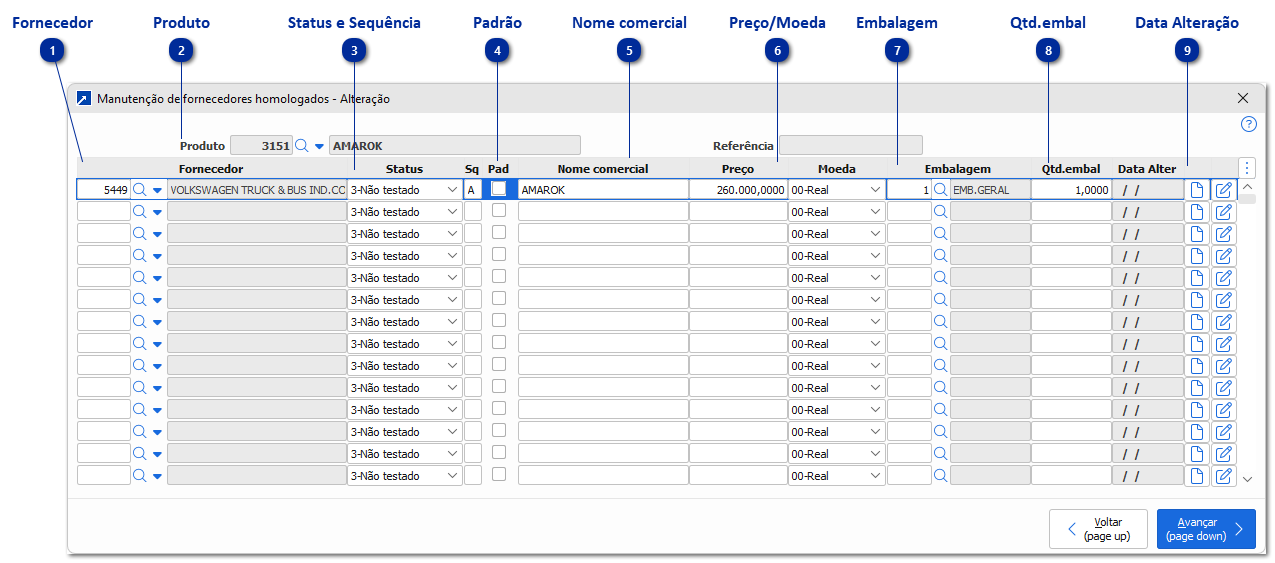Click the Nome comercial field containing AMAROK
Image resolution: width=1275 pixels, height=563 pixels.
tap(602, 189)
